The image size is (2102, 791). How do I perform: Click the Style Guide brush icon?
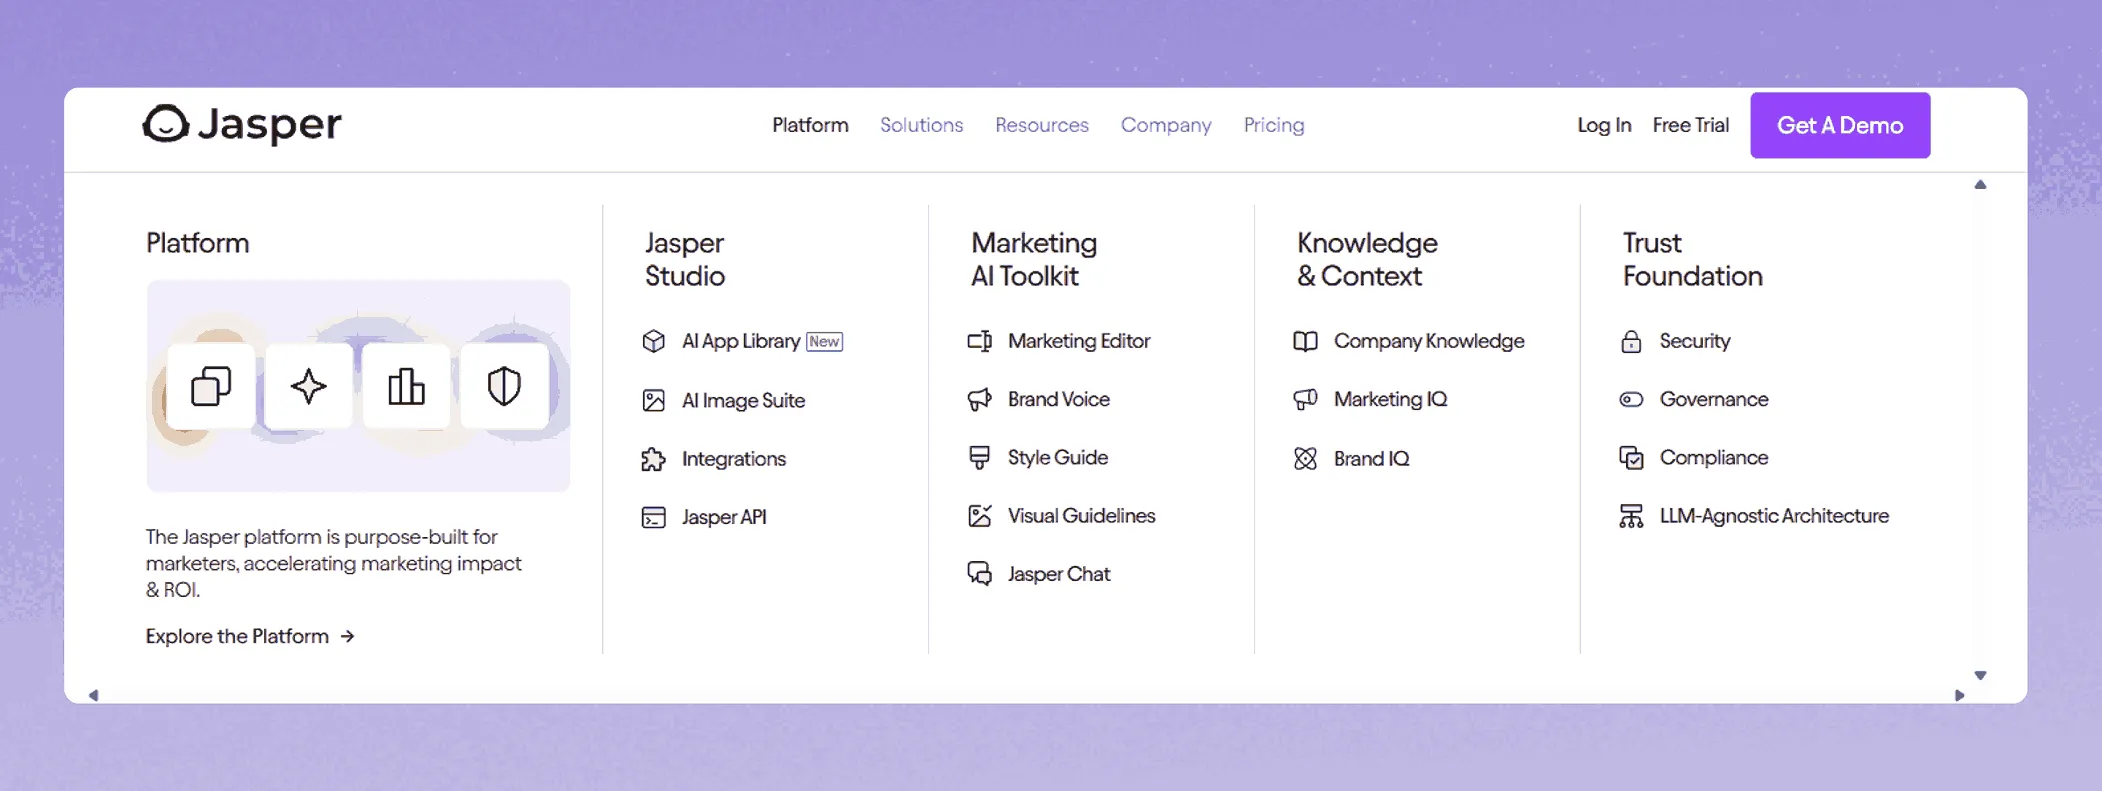(x=979, y=458)
